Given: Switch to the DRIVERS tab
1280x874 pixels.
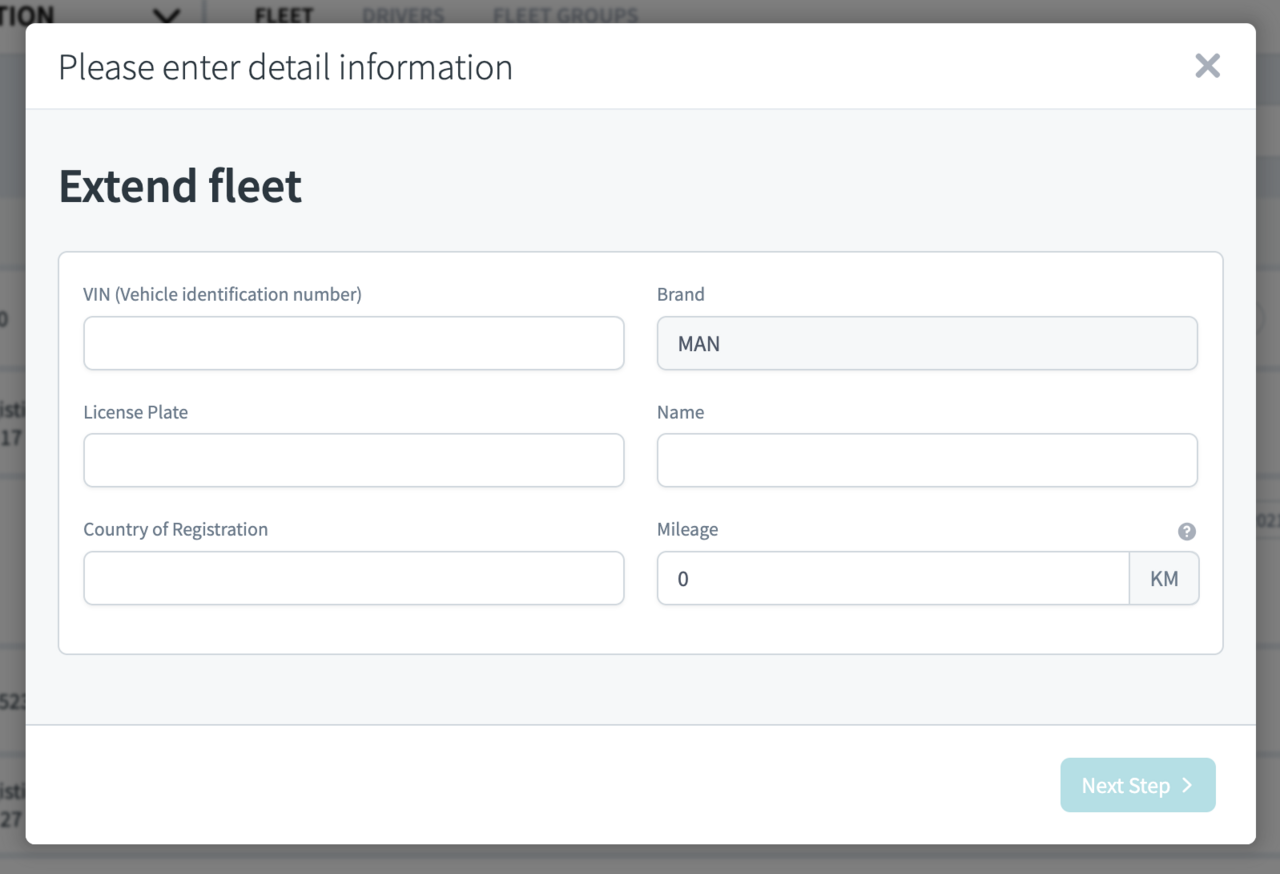Looking at the screenshot, I should pyautogui.click(x=402, y=15).
